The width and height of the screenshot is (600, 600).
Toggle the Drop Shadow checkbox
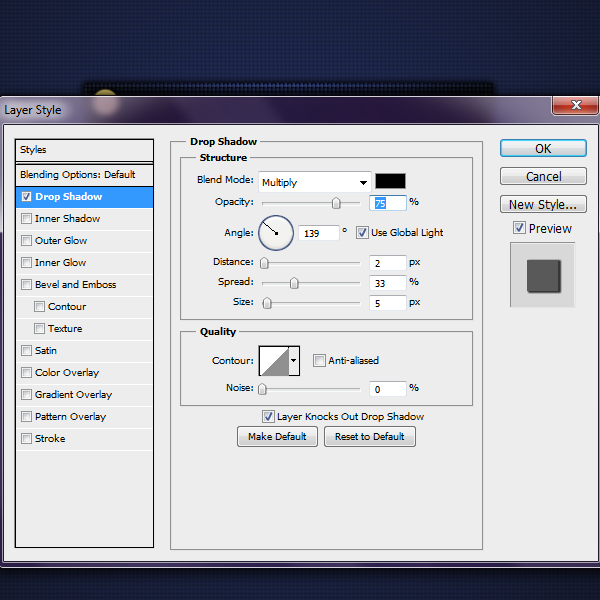(x=26, y=197)
